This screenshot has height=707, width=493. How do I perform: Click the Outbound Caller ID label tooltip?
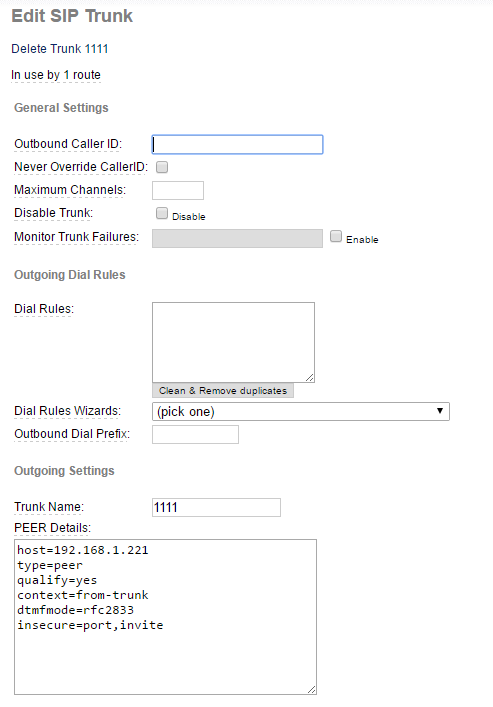tap(68, 144)
